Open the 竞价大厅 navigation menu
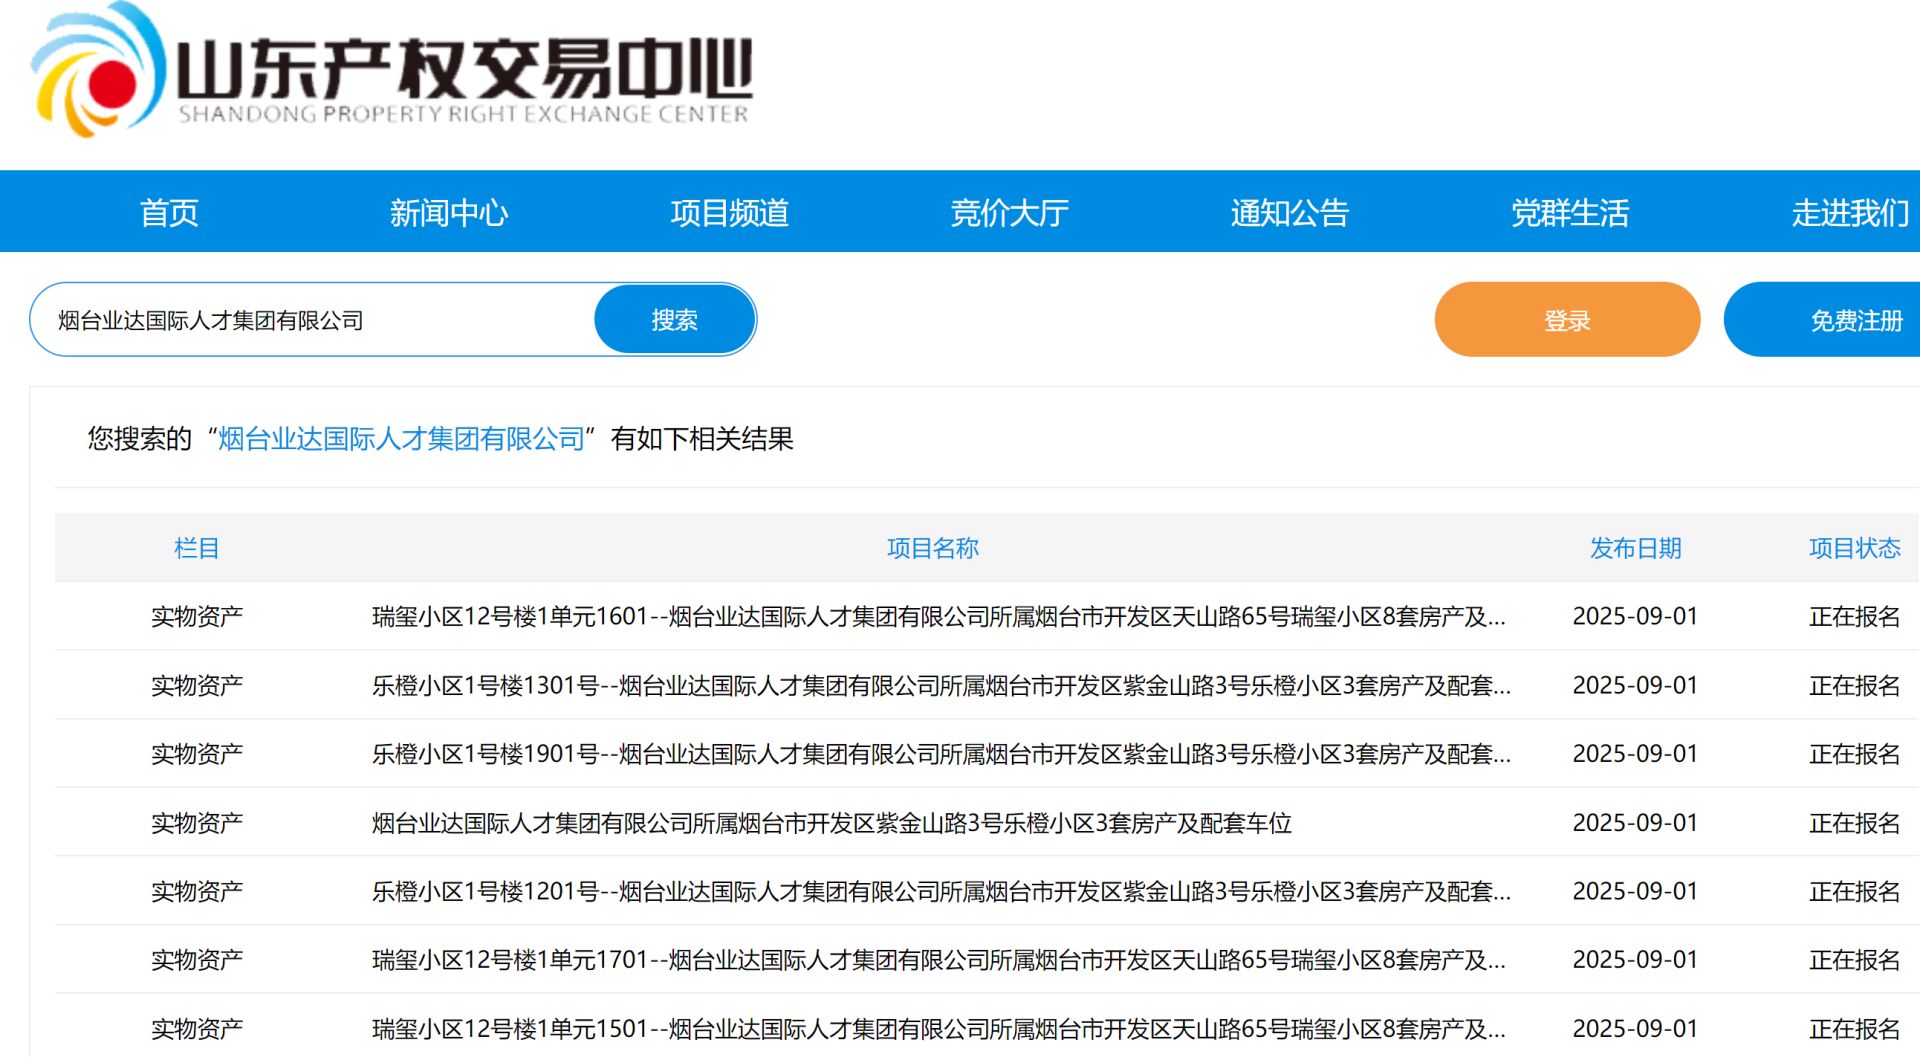 click(1010, 212)
